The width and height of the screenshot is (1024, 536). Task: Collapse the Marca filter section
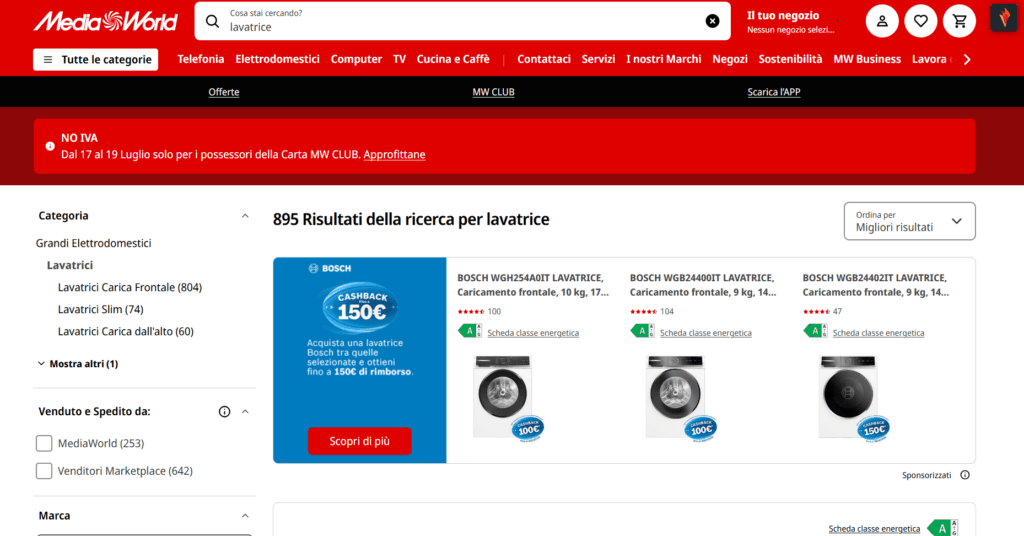click(x=245, y=516)
